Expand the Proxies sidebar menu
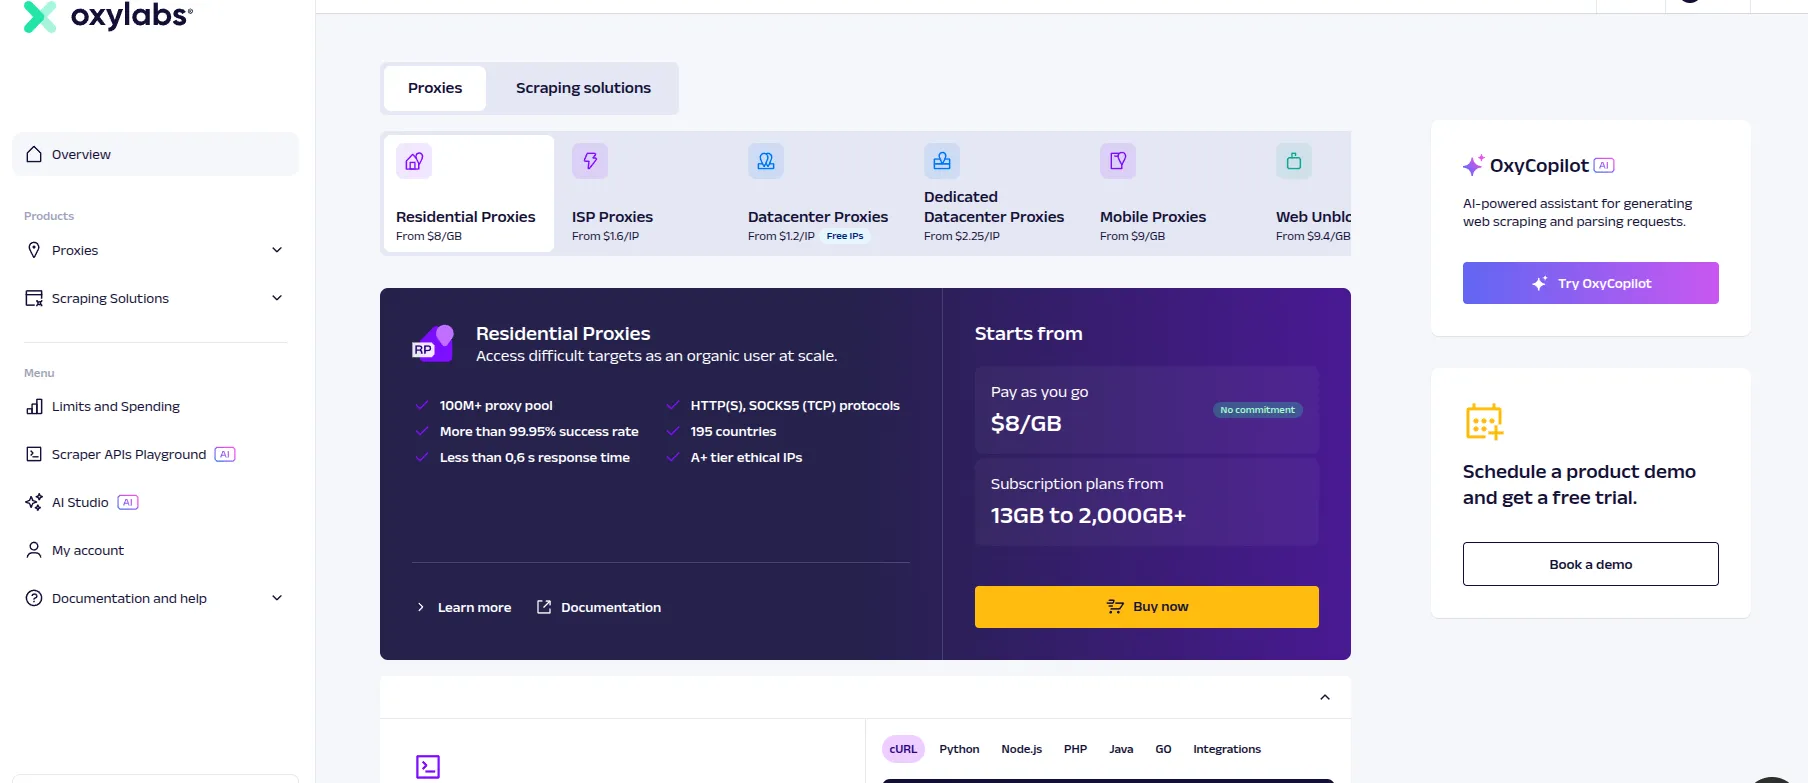The width and height of the screenshot is (1808, 783). (x=277, y=250)
